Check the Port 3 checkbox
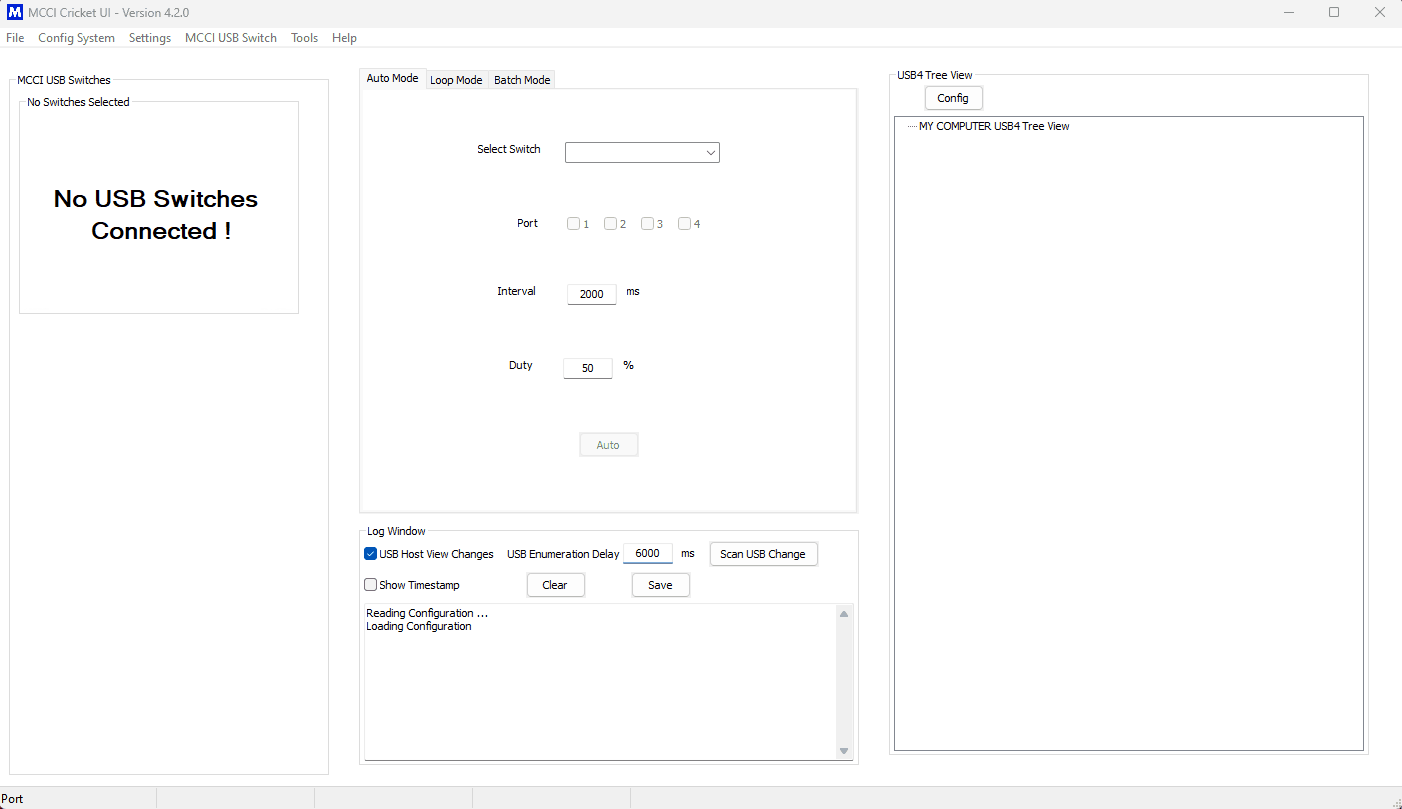 [x=648, y=224]
